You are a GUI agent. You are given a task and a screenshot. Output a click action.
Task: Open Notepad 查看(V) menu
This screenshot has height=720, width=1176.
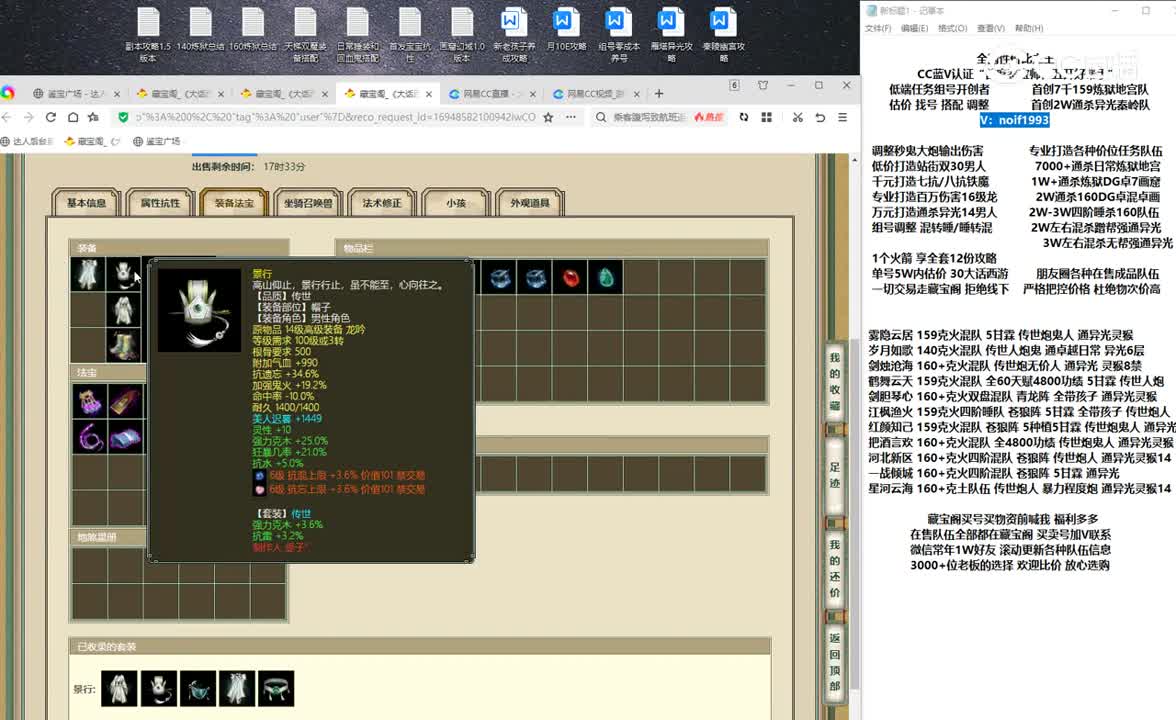[x=991, y=28]
